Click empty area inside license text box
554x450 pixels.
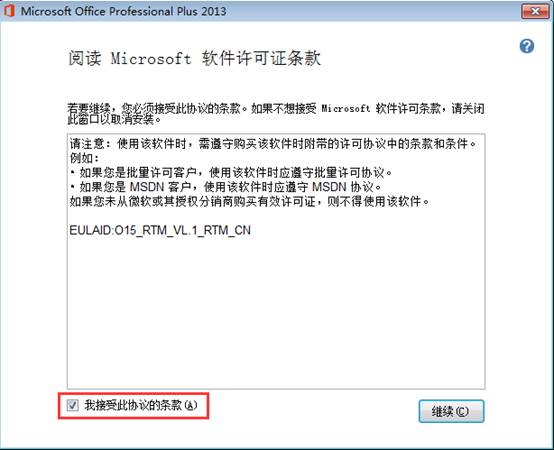click(x=276, y=311)
